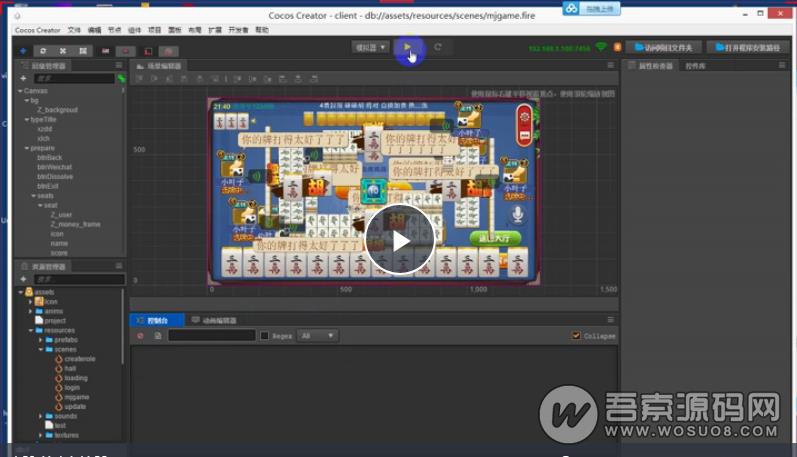Click the hierarchy search field
This screenshot has height=457, width=797.
pyautogui.click(x=74, y=78)
